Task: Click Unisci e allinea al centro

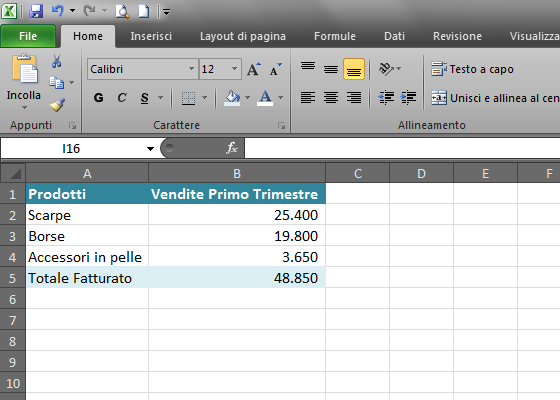Action: click(495, 98)
